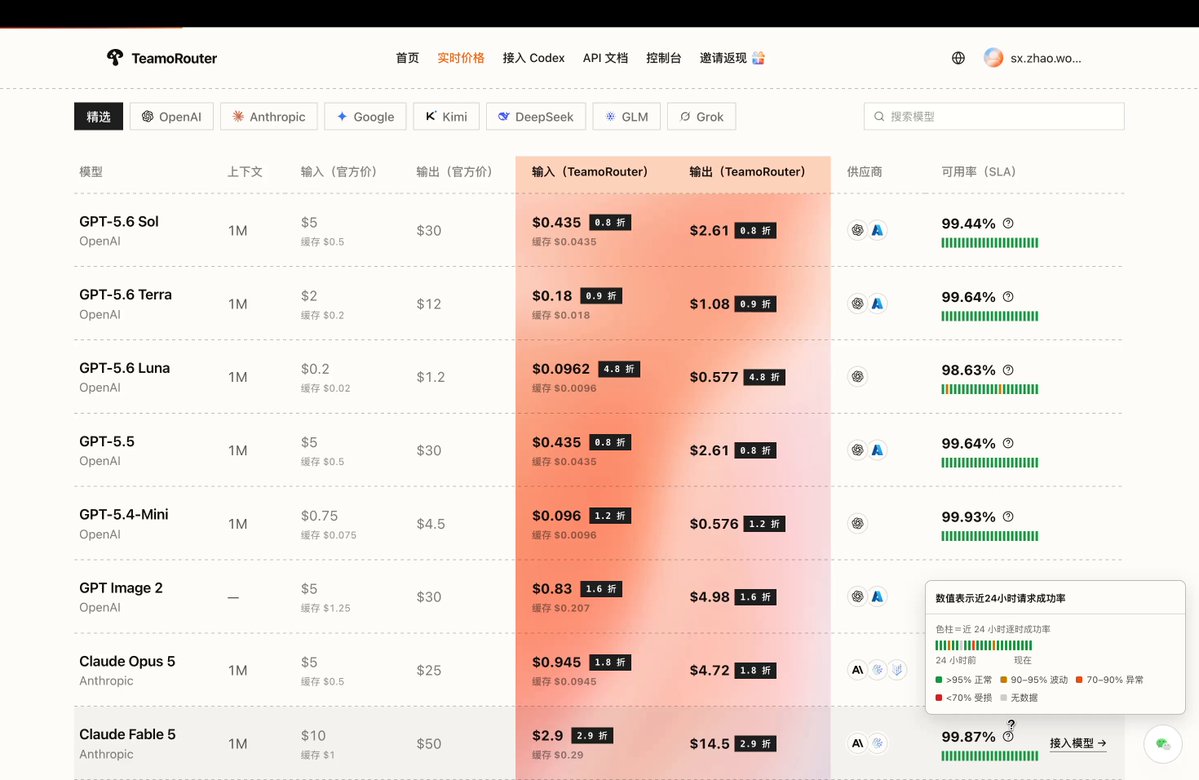Click the GPT Image 2 model name
This screenshot has height=780, width=1199.
pyautogui.click(x=121, y=588)
